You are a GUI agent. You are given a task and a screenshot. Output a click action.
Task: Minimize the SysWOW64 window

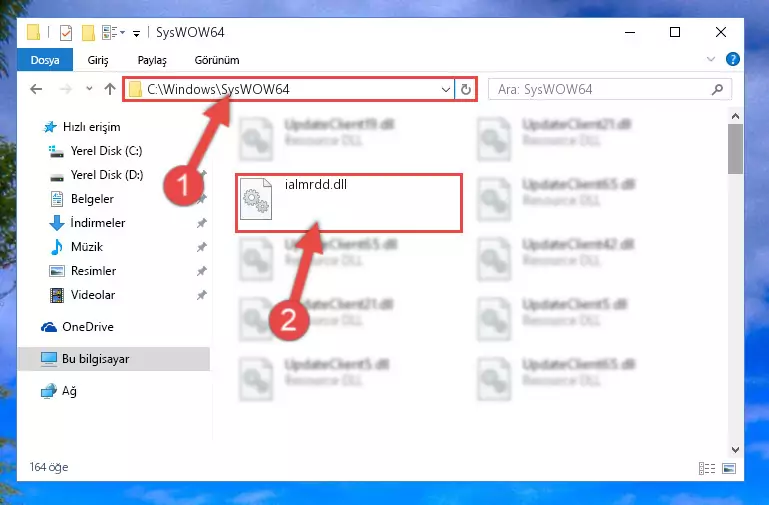point(630,32)
